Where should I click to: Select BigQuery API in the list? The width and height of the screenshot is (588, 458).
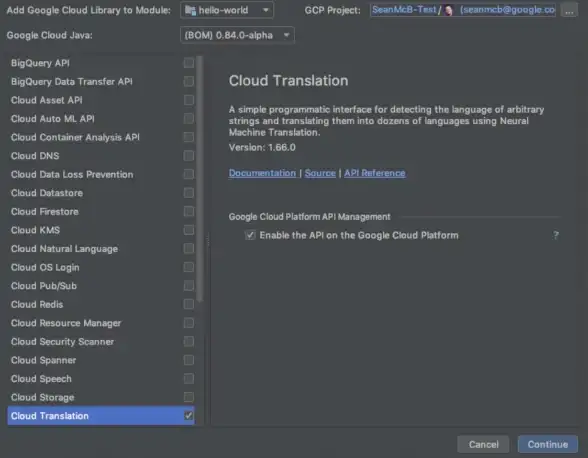[x=101, y=63]
